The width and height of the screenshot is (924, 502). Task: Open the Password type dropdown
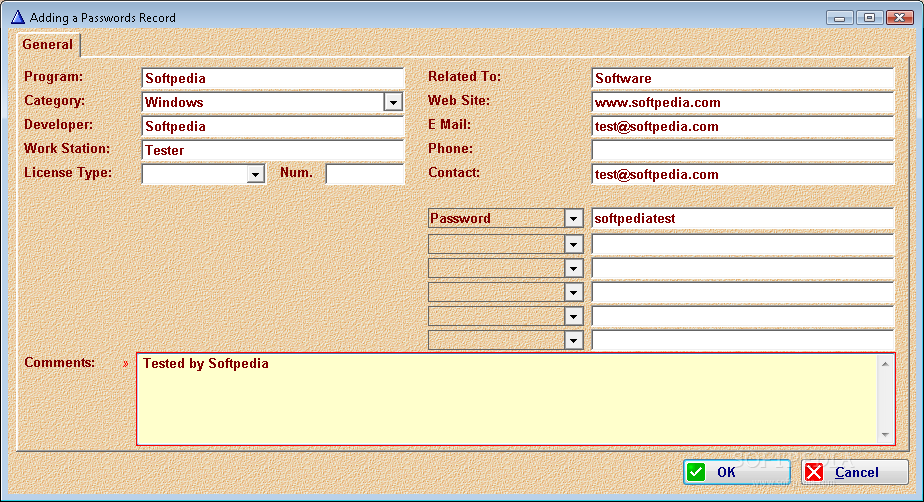pyautogui.click(x=573, y=219)
